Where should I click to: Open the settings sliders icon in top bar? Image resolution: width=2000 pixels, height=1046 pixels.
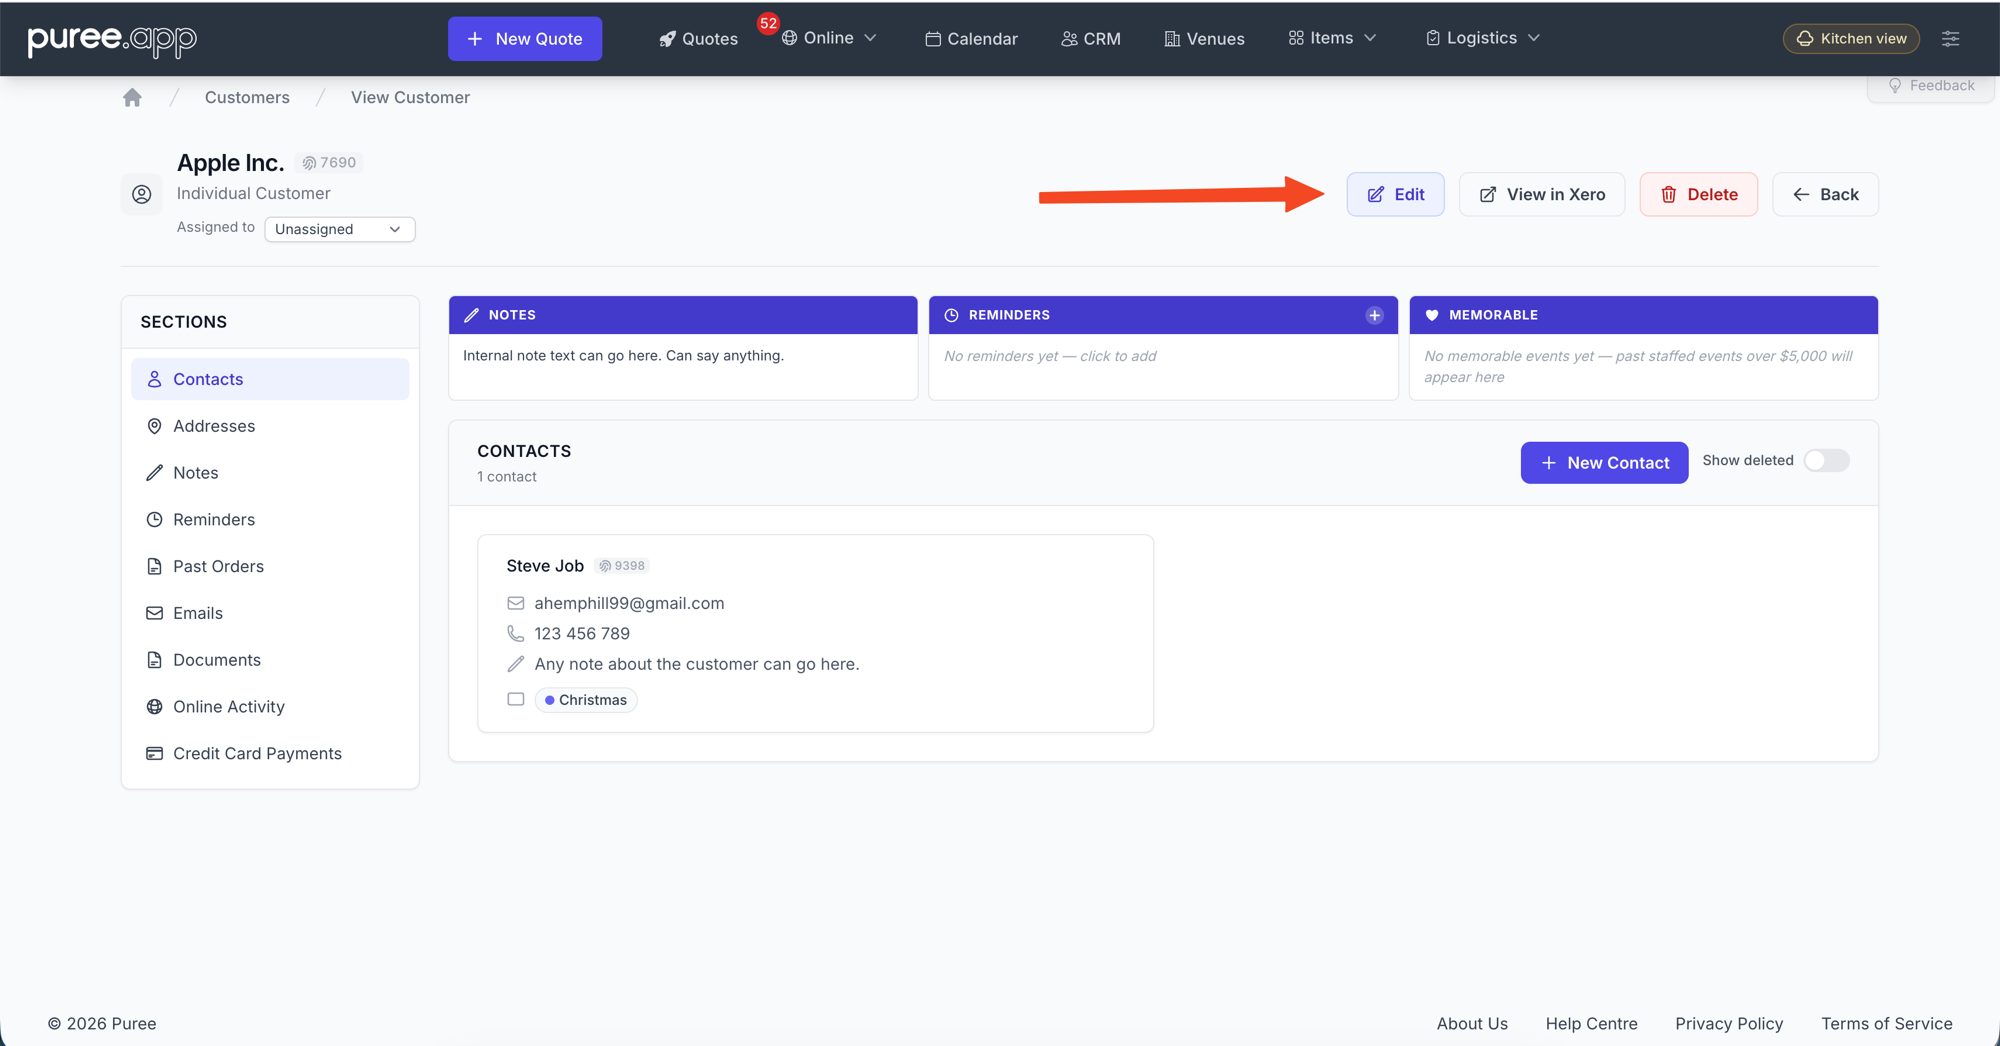click(x=1950, y=38)
